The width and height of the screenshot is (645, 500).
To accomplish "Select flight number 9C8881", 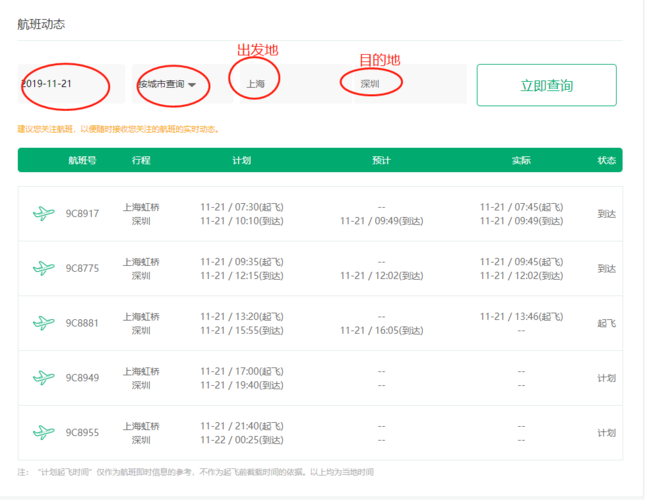I will pos(82,323).
